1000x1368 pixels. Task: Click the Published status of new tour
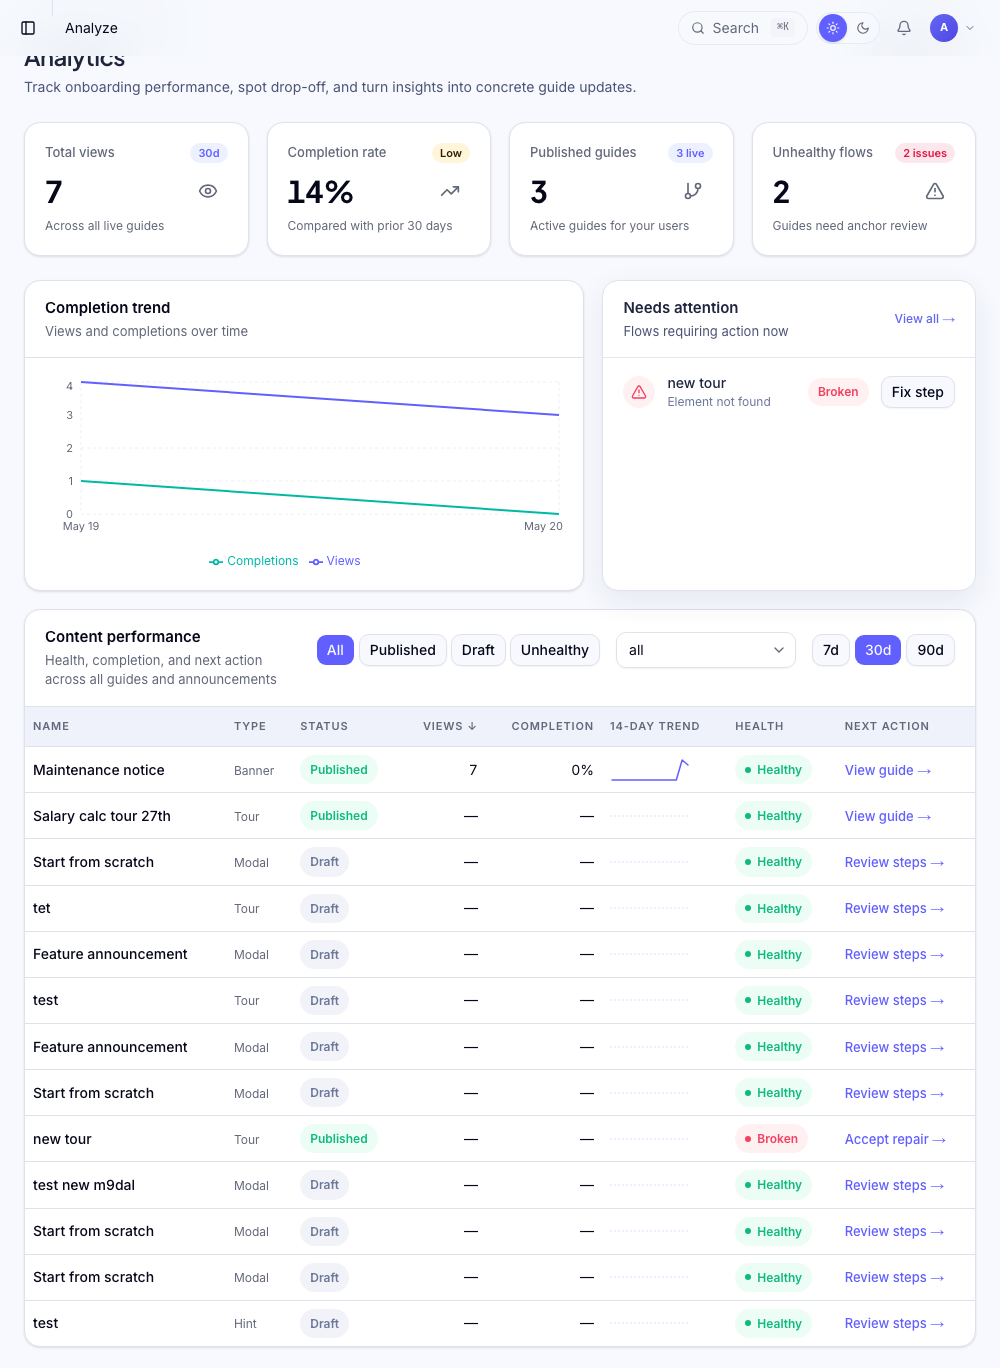(339, 1139)
